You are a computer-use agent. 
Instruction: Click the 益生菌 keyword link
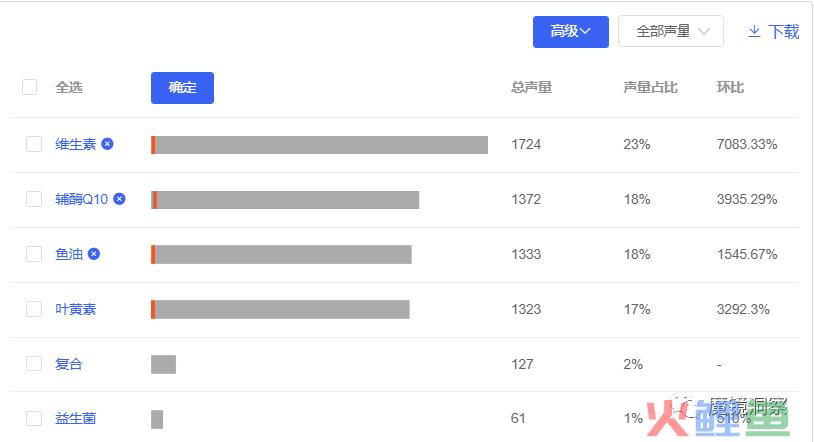[x=76, y=418]
